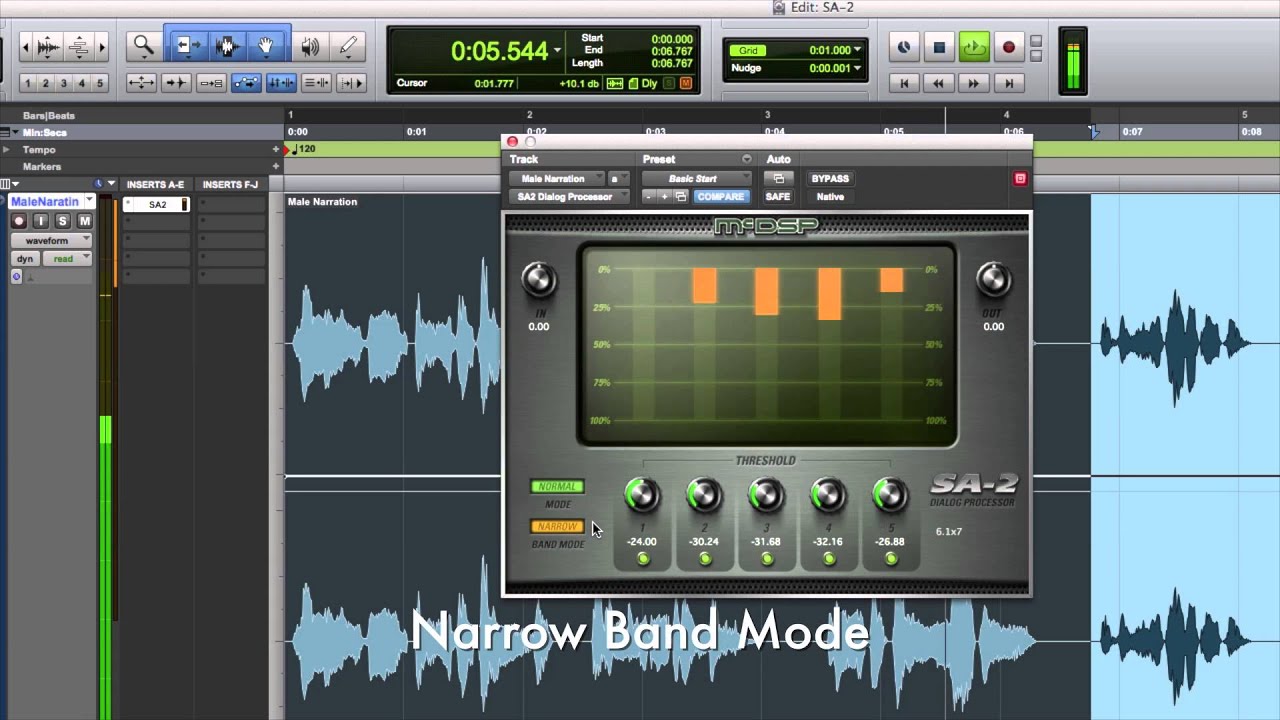Click the COMPARE button in plugin header

pyautogui.click(x=720, y=197)
